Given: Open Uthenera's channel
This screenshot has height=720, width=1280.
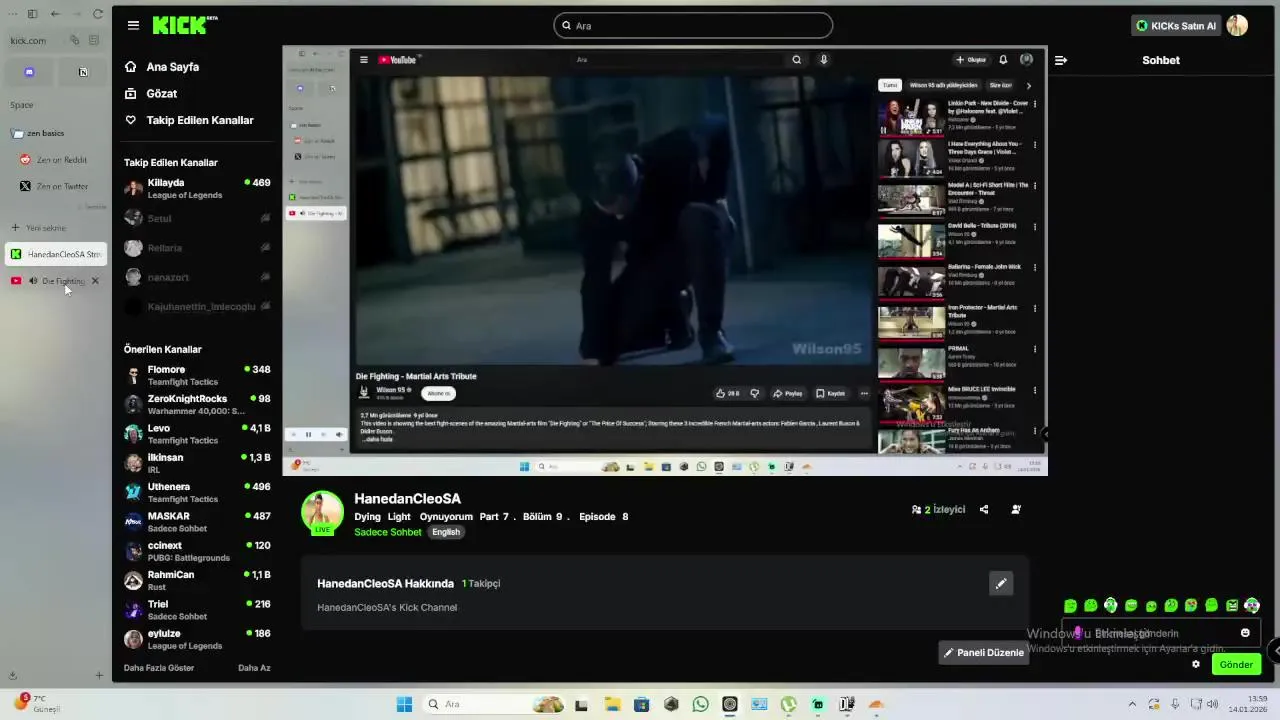Looking at the screenshot, I should click(x=197, y=492).
